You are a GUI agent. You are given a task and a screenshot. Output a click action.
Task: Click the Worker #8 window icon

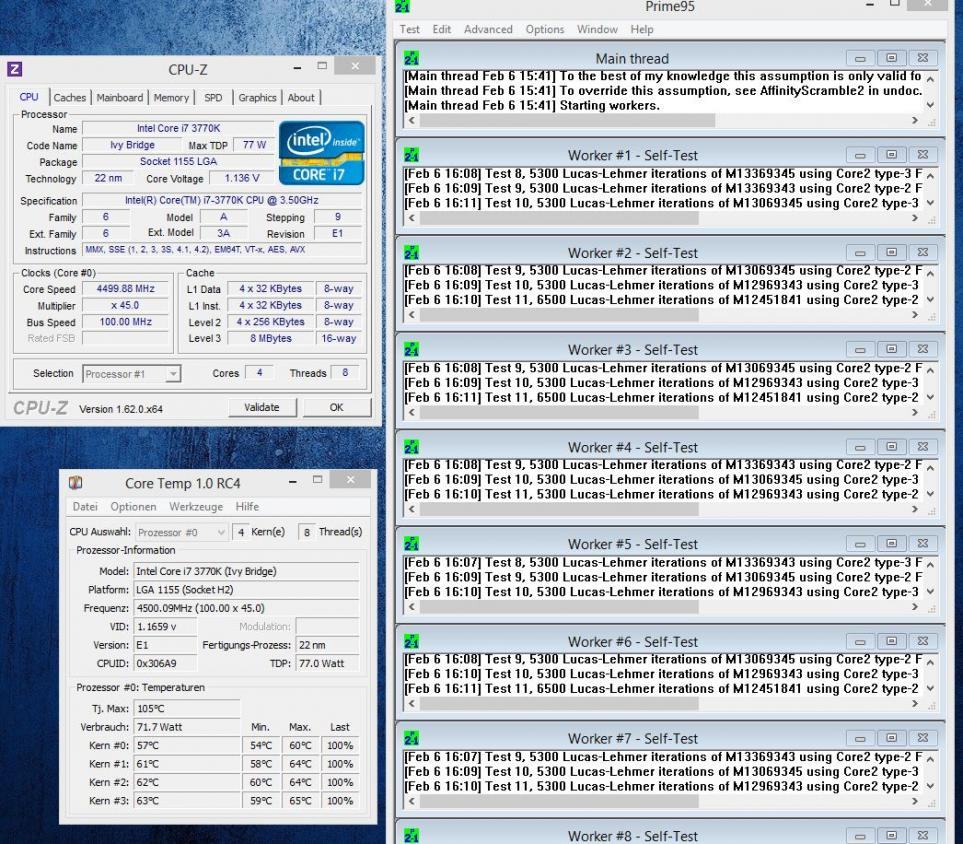411,835
